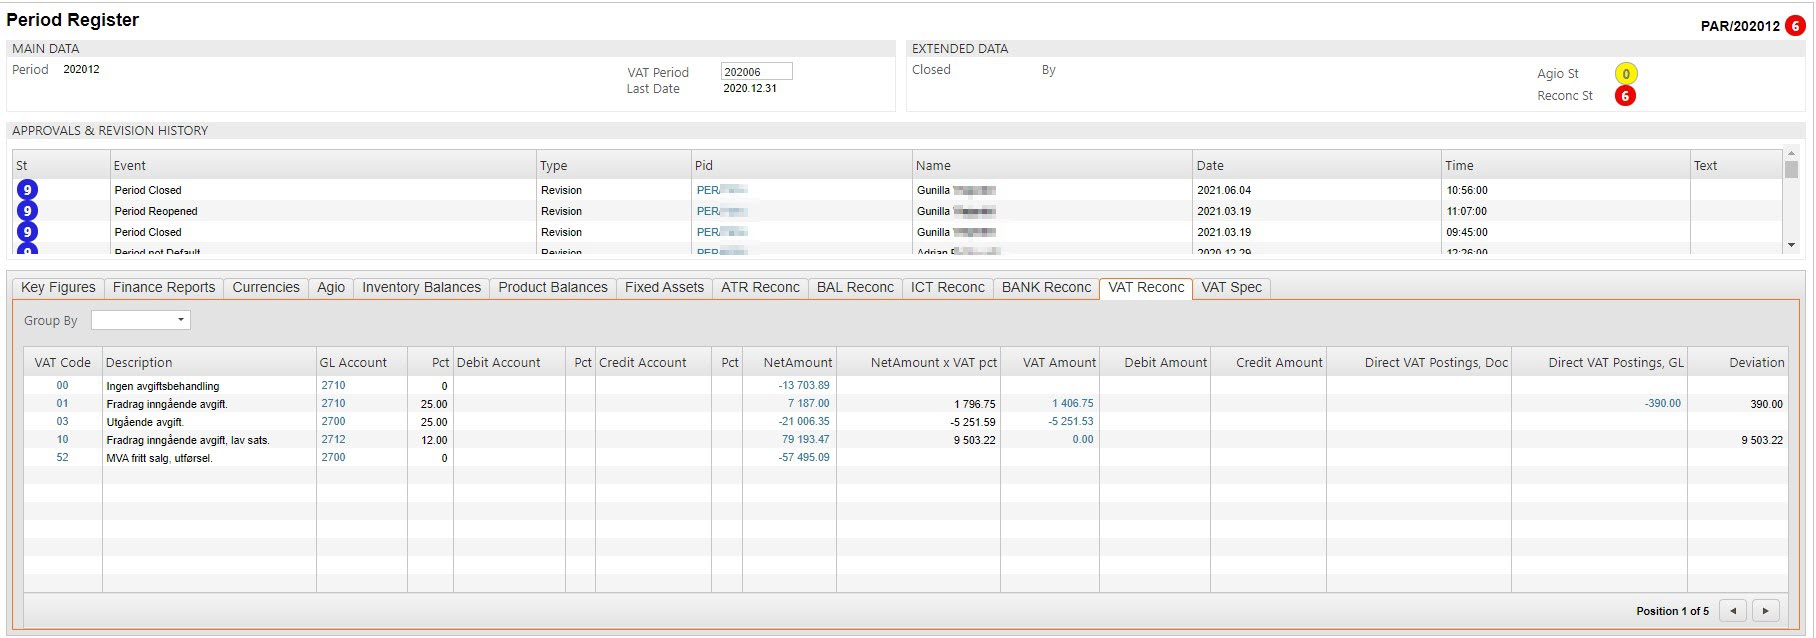
Task: Open VAT code 01 link
Action: pyautogui.click(x=62, y=404)
